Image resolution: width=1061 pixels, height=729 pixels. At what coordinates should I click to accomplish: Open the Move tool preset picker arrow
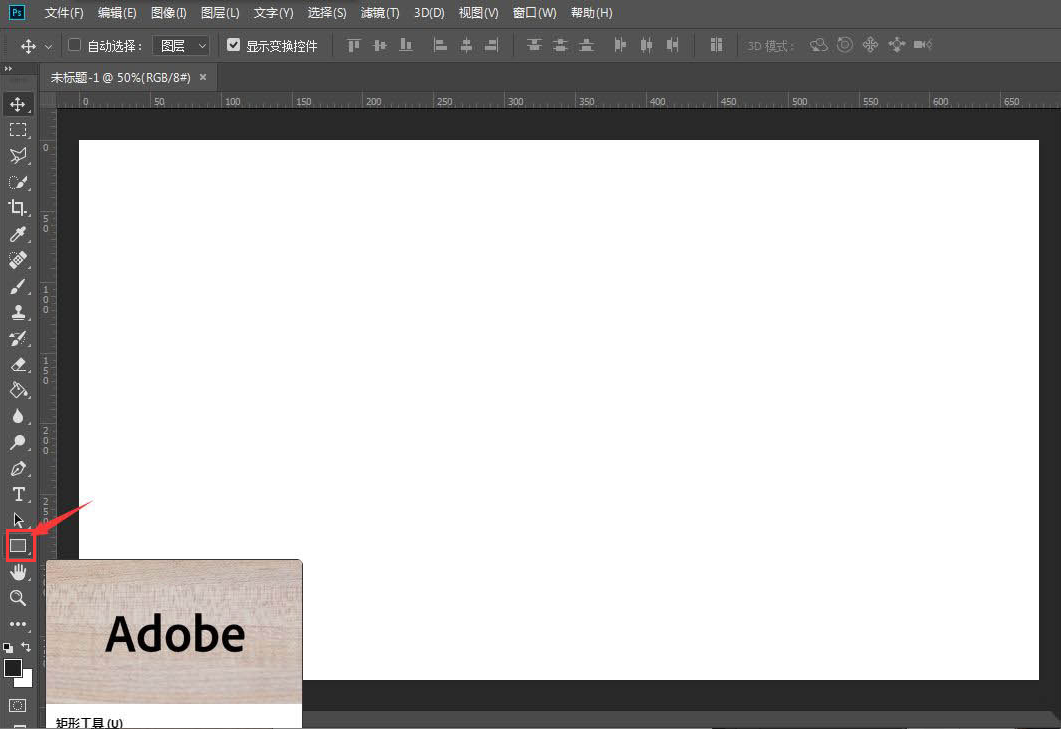point(48,46)
